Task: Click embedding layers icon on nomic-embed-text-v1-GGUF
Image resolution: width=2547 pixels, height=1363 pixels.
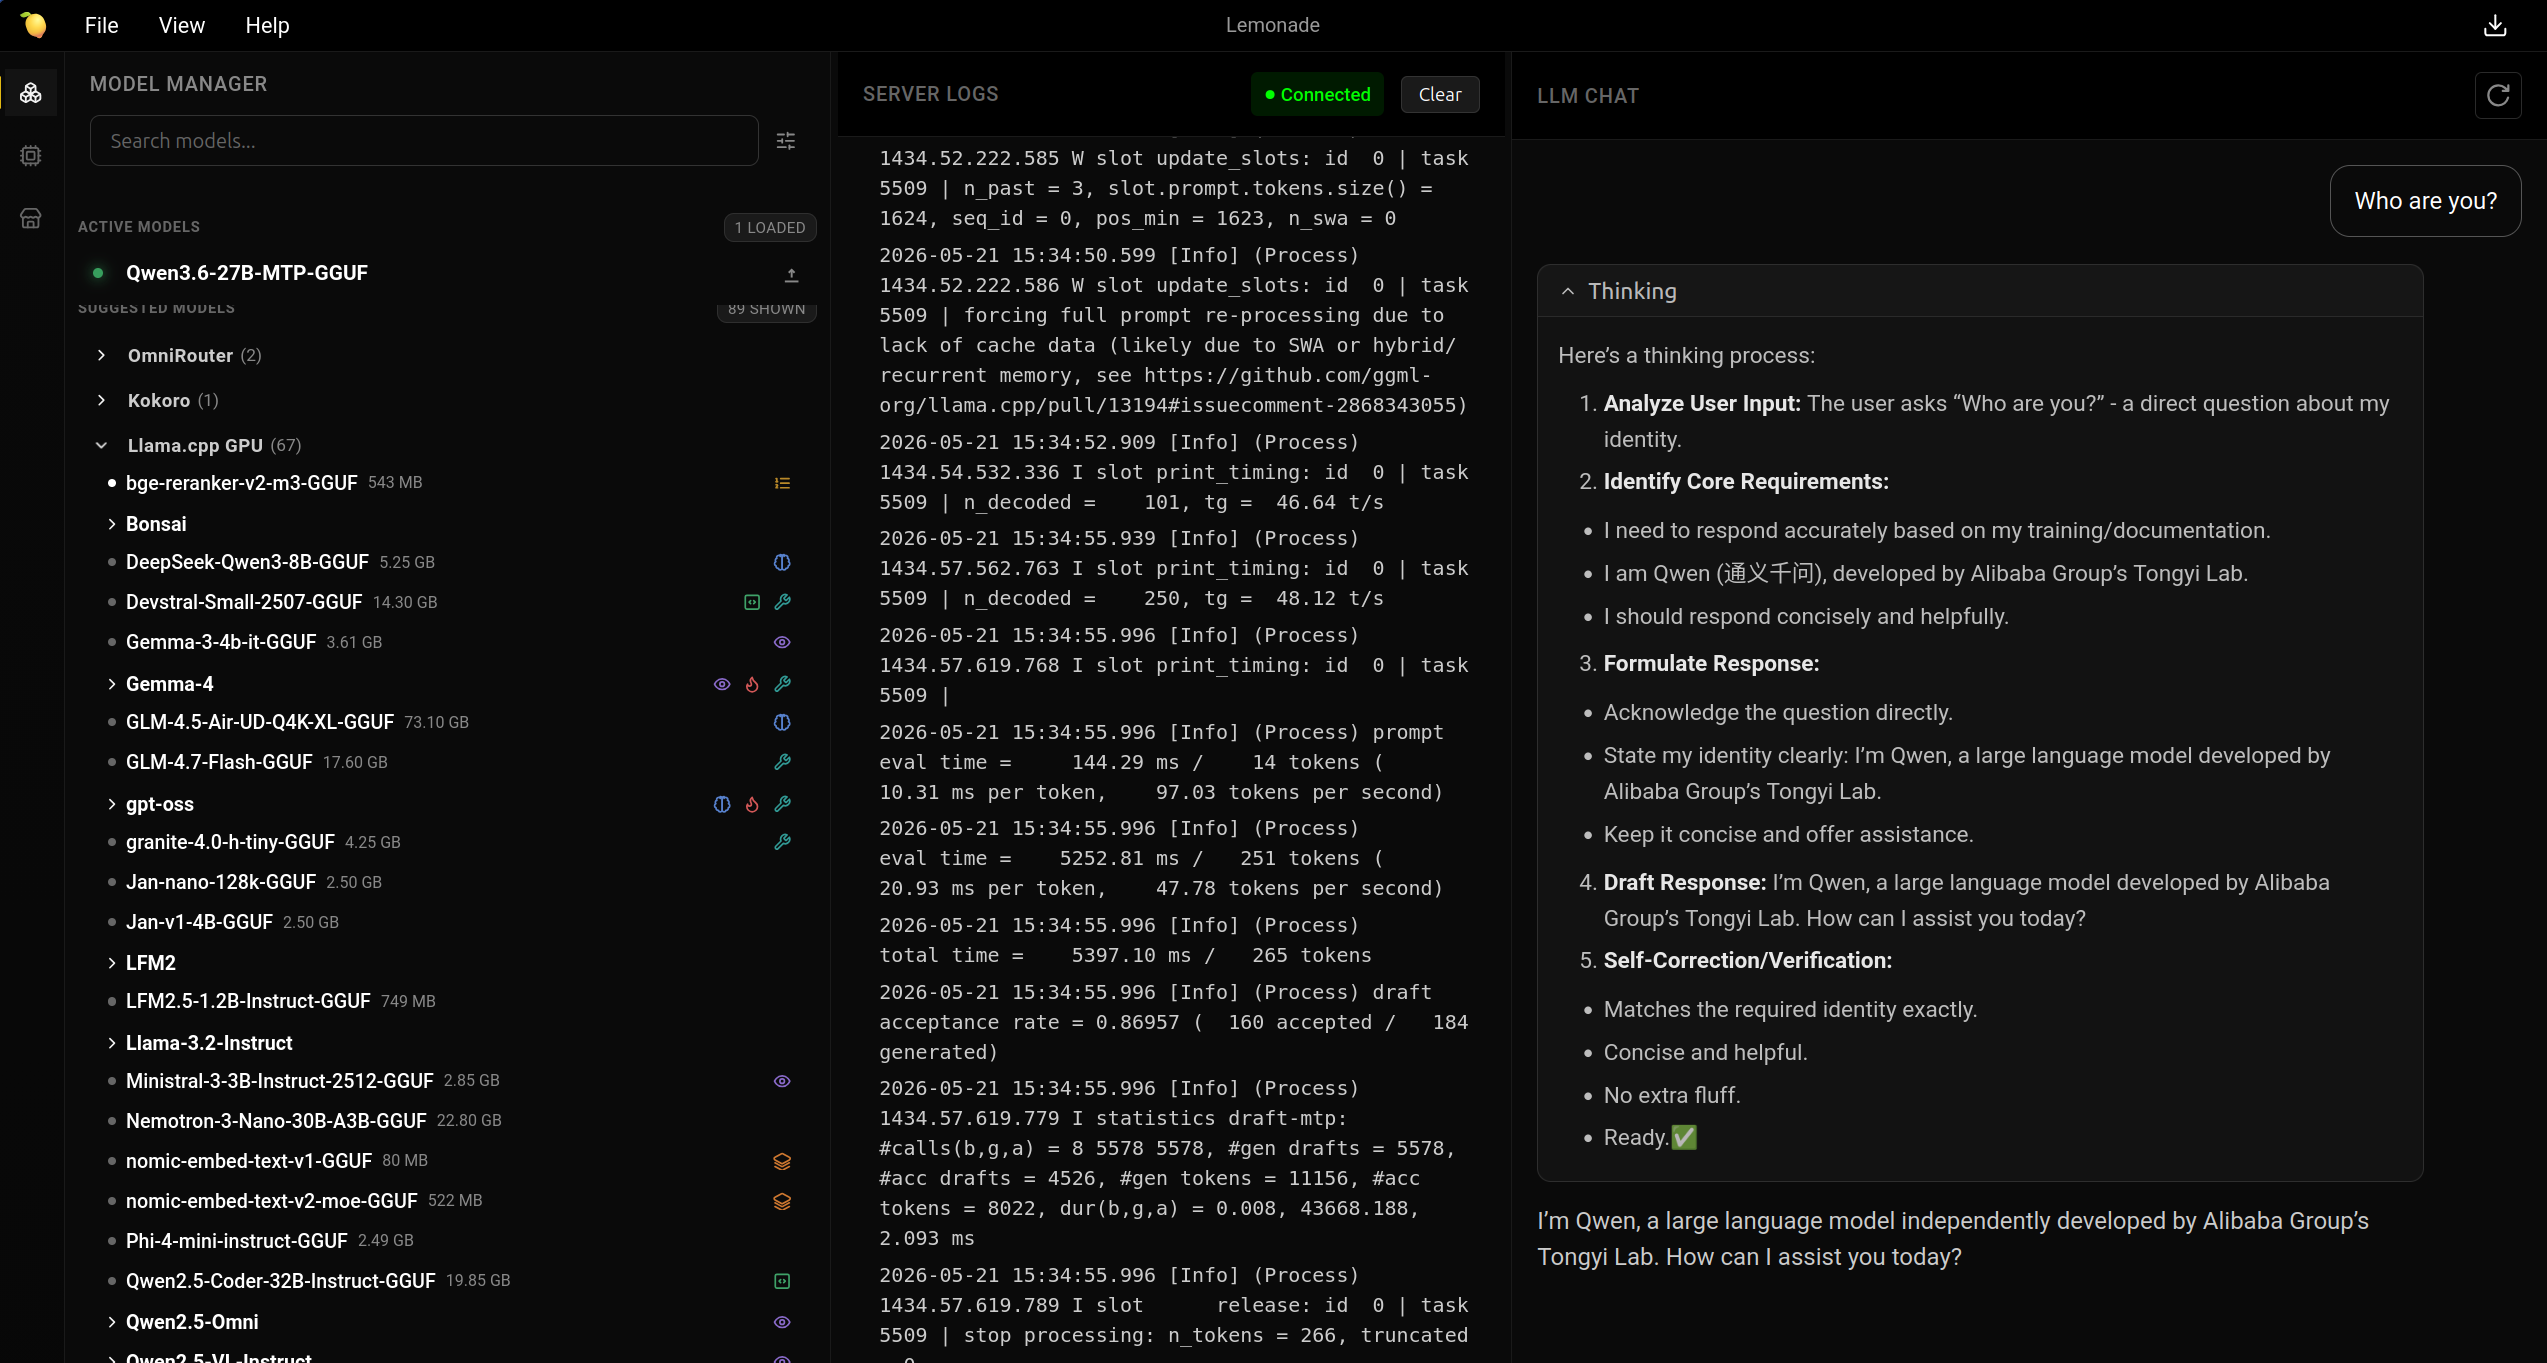Action: tap(782, 1161)
